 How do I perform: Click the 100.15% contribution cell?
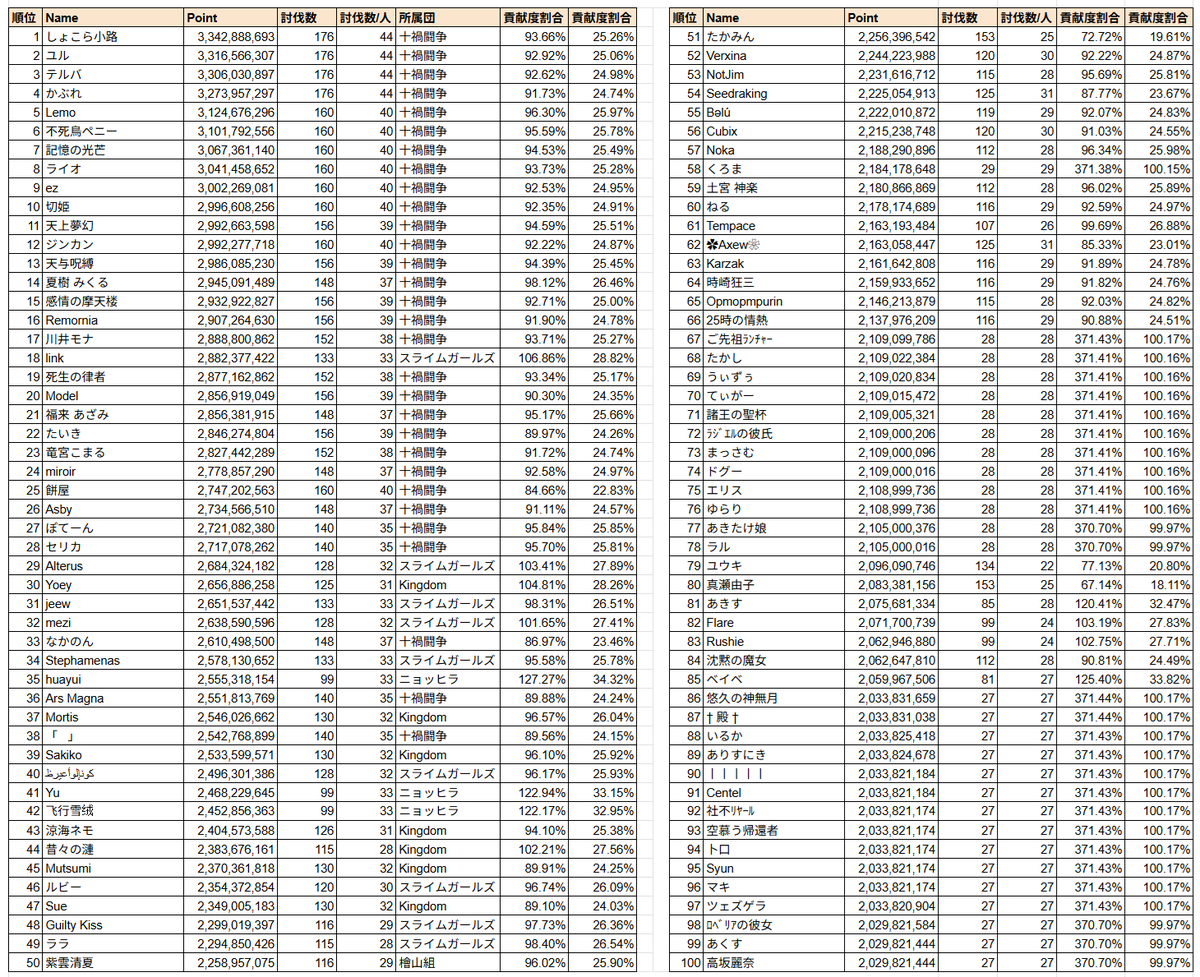[x=1159, y=169]
